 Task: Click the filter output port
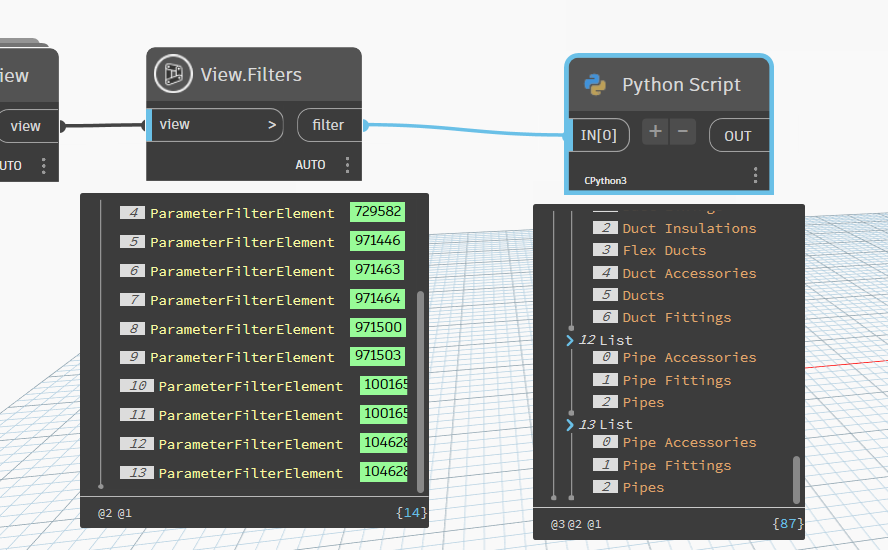coord(329,125)
